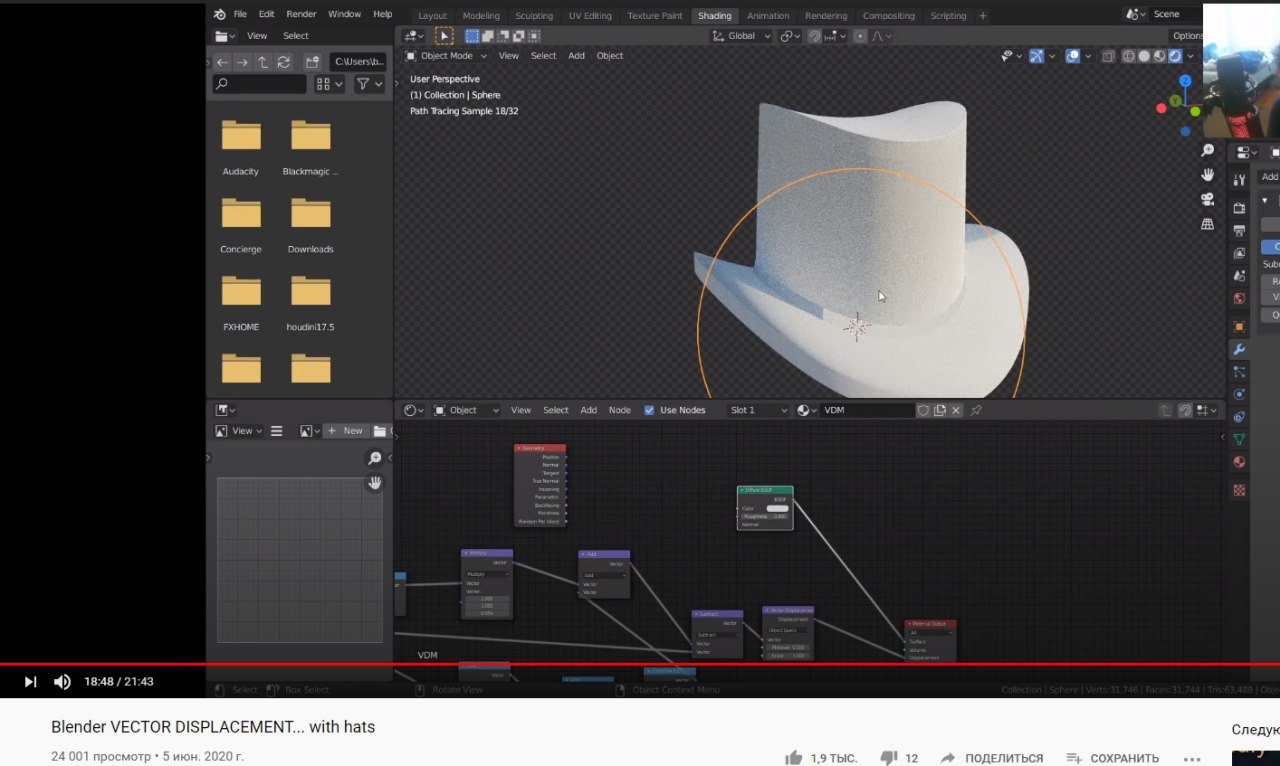Open the node editor Node menu
This screenshot has width=1280, height=766.
point(620,410)
